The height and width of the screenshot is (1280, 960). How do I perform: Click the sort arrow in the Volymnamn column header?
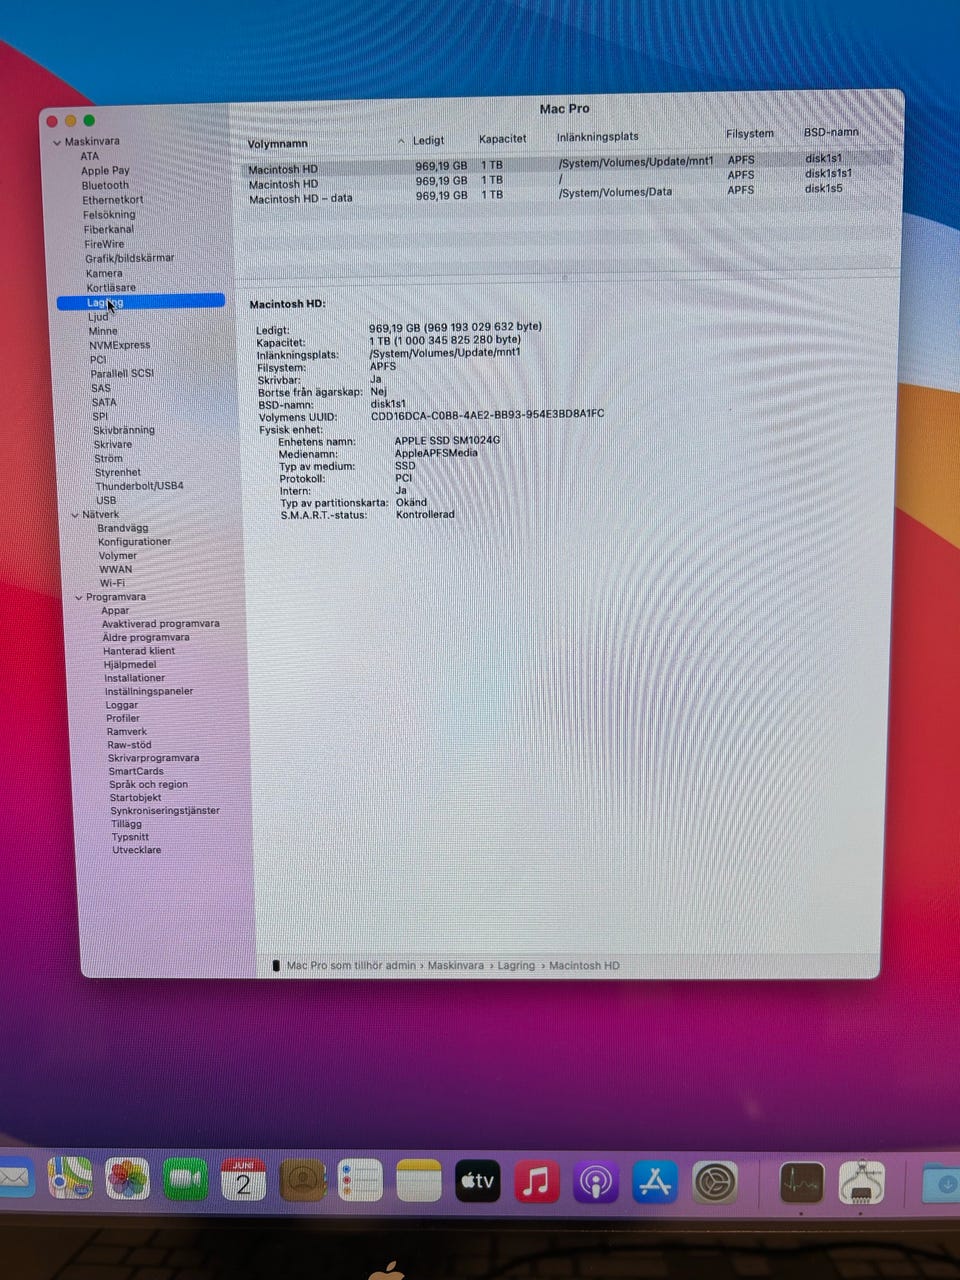pyautogui.click(x=401, y=141)
